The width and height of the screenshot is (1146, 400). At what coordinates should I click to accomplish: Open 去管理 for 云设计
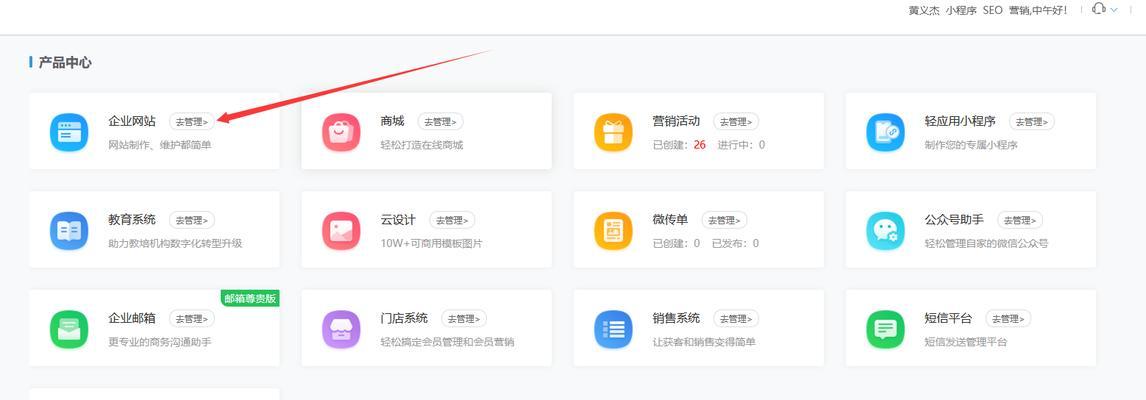[x=452, y=219]
